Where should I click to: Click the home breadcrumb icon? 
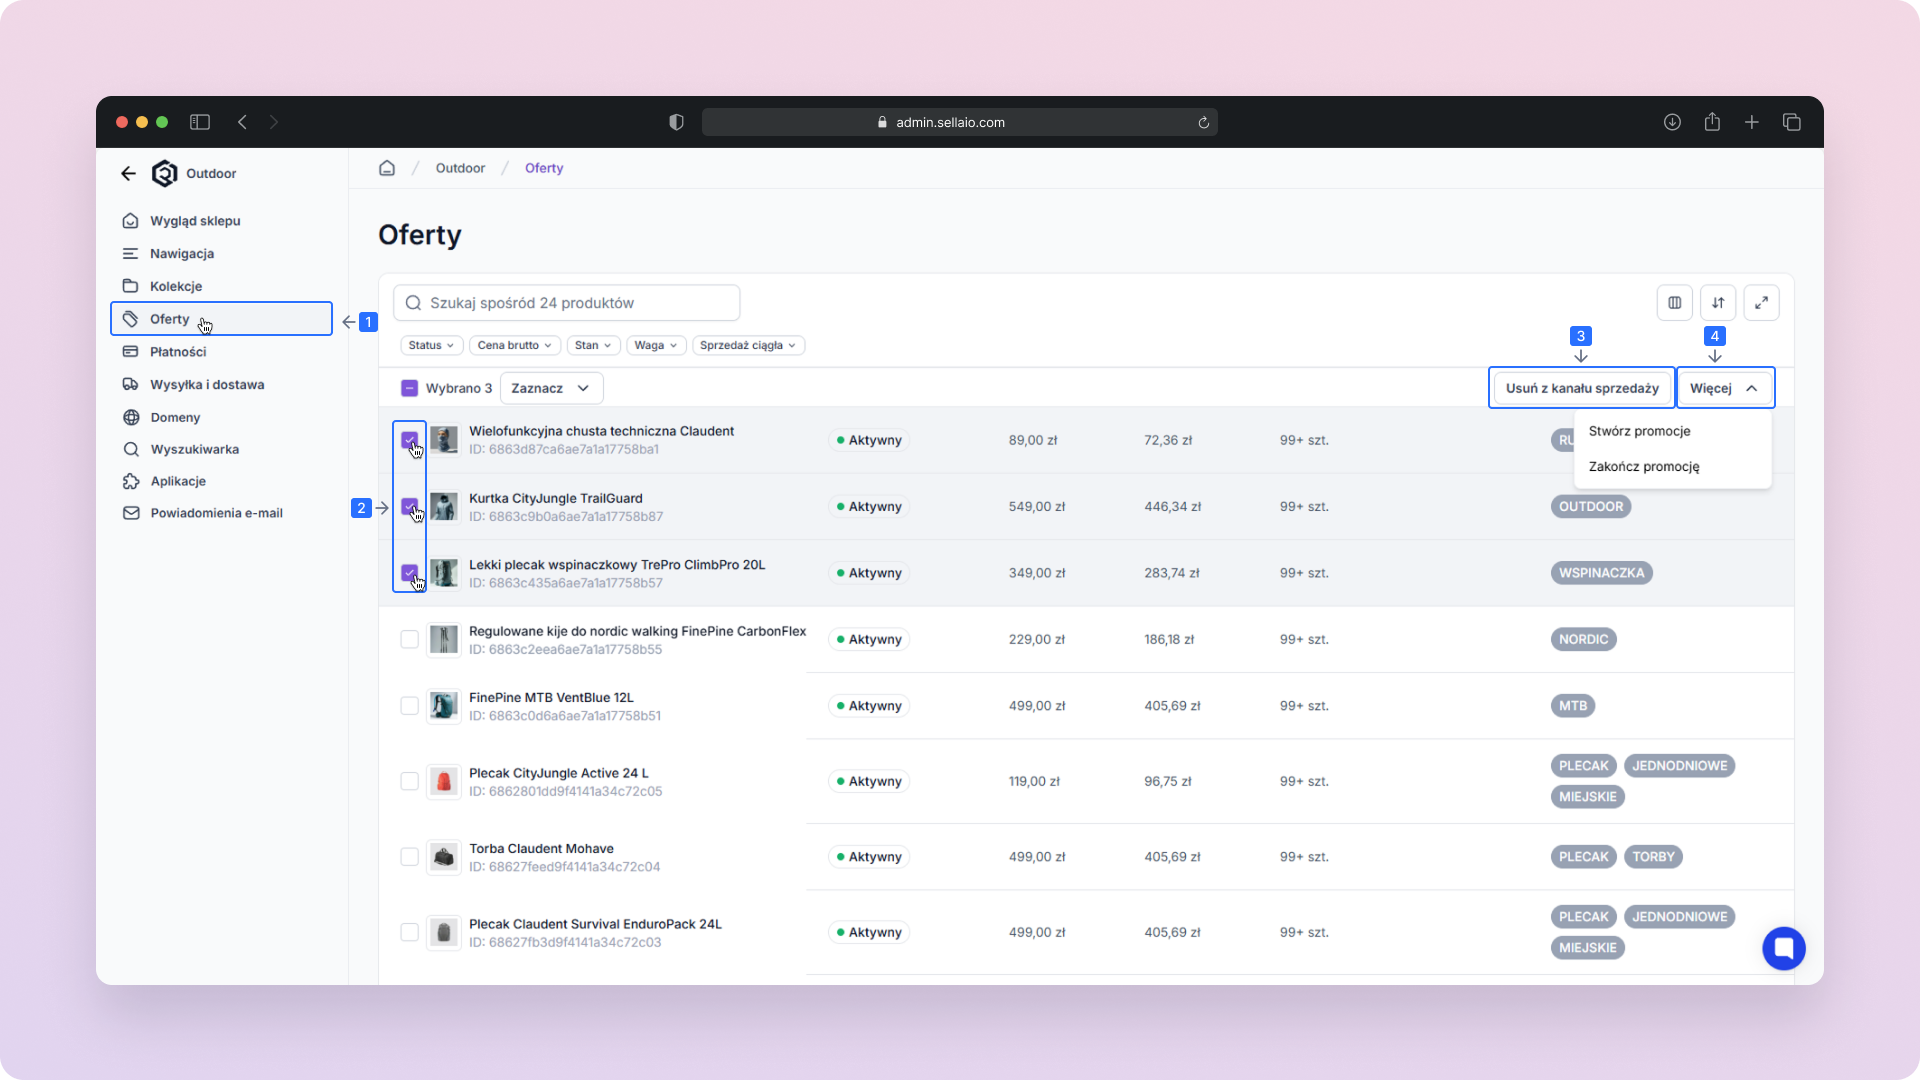point(387,168)
